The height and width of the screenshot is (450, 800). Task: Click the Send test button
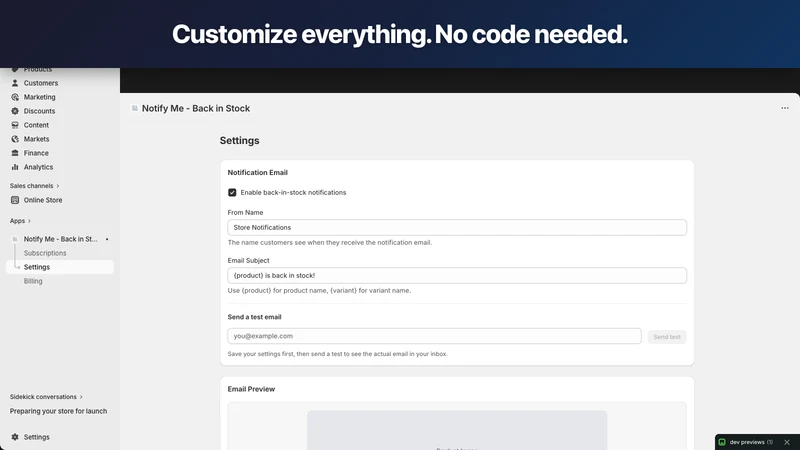[x=667, y=337]
